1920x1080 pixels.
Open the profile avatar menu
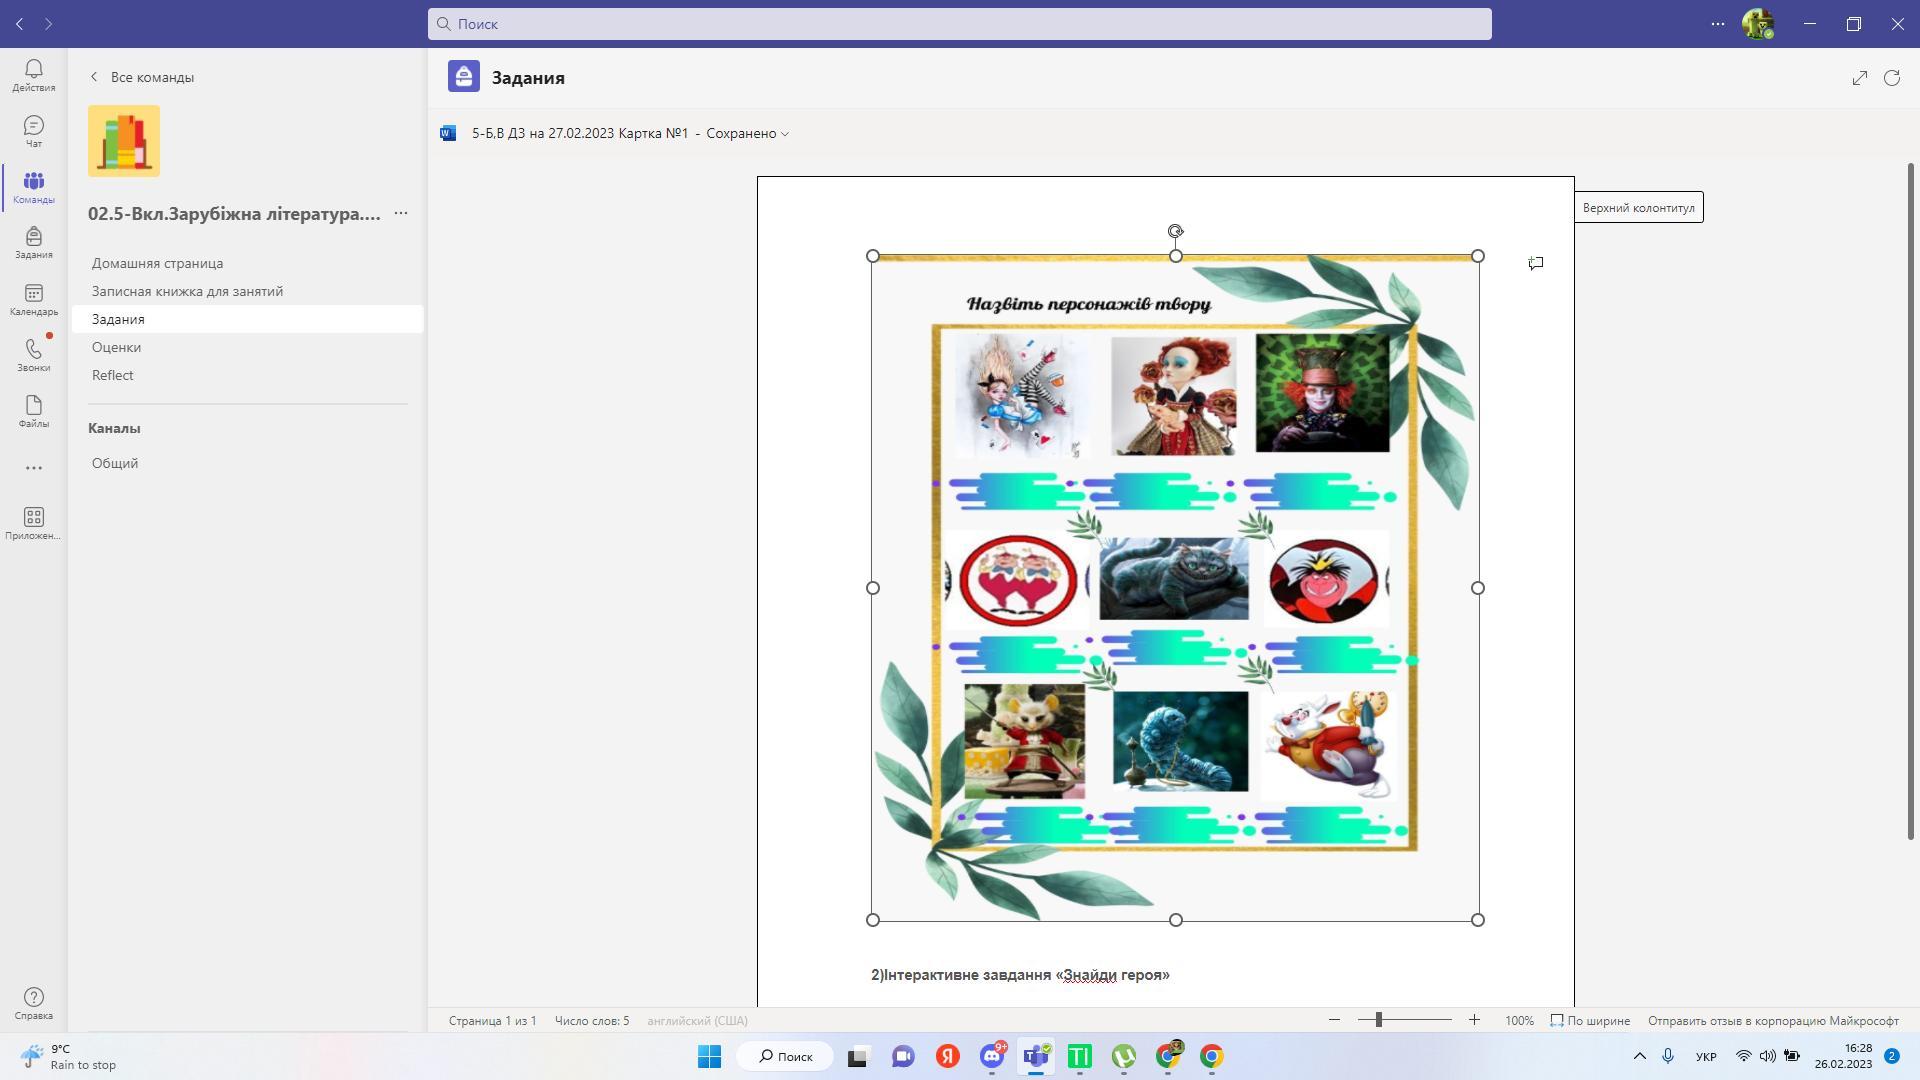[x=1757, y=23]
